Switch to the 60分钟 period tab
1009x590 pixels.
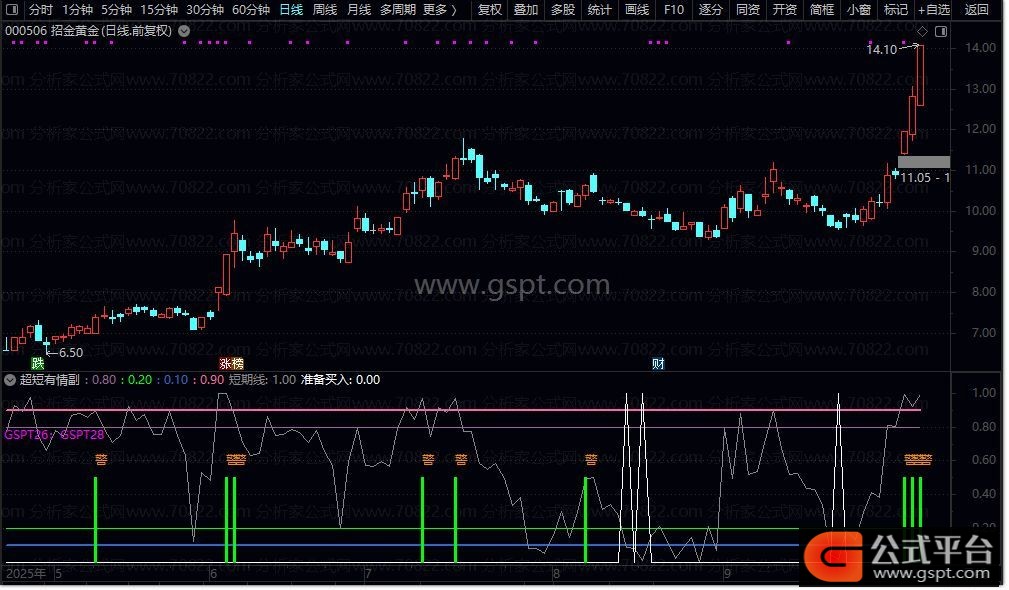pos(251,10)
